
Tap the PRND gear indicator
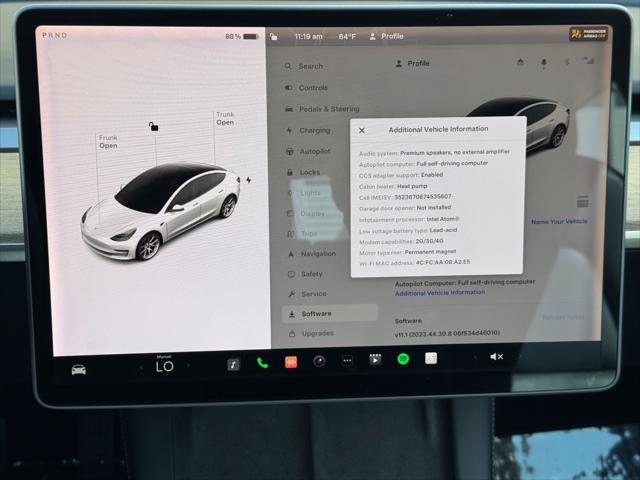[55, 35]
